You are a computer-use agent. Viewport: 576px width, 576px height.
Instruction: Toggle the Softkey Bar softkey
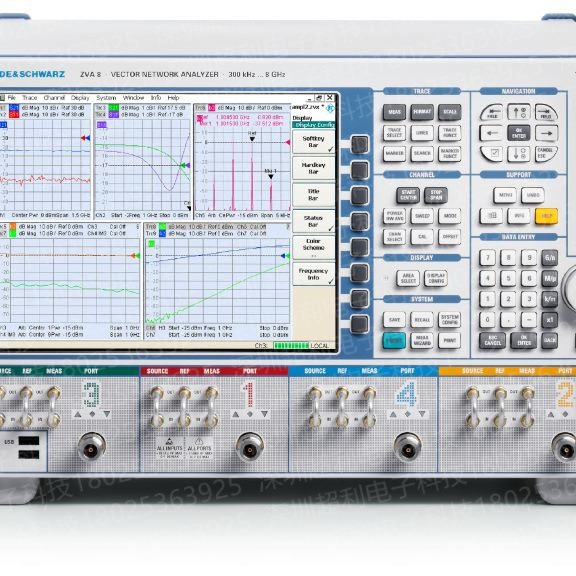pos(313,142)
